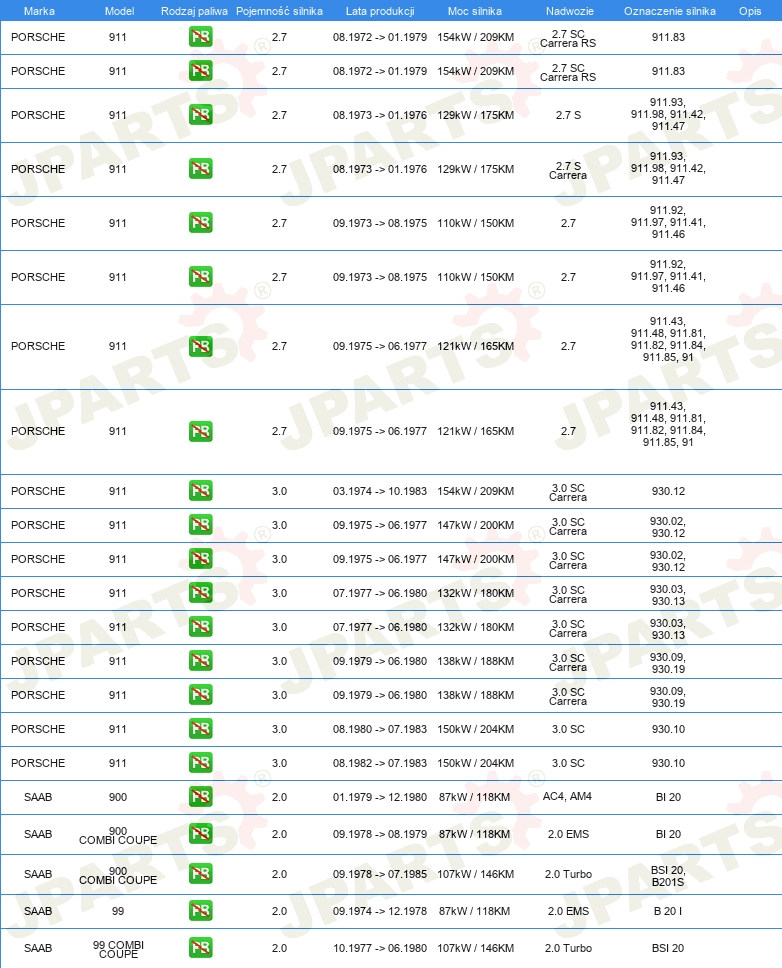Select the date cell 03.1974 -> 10.1983

point(380,491)
